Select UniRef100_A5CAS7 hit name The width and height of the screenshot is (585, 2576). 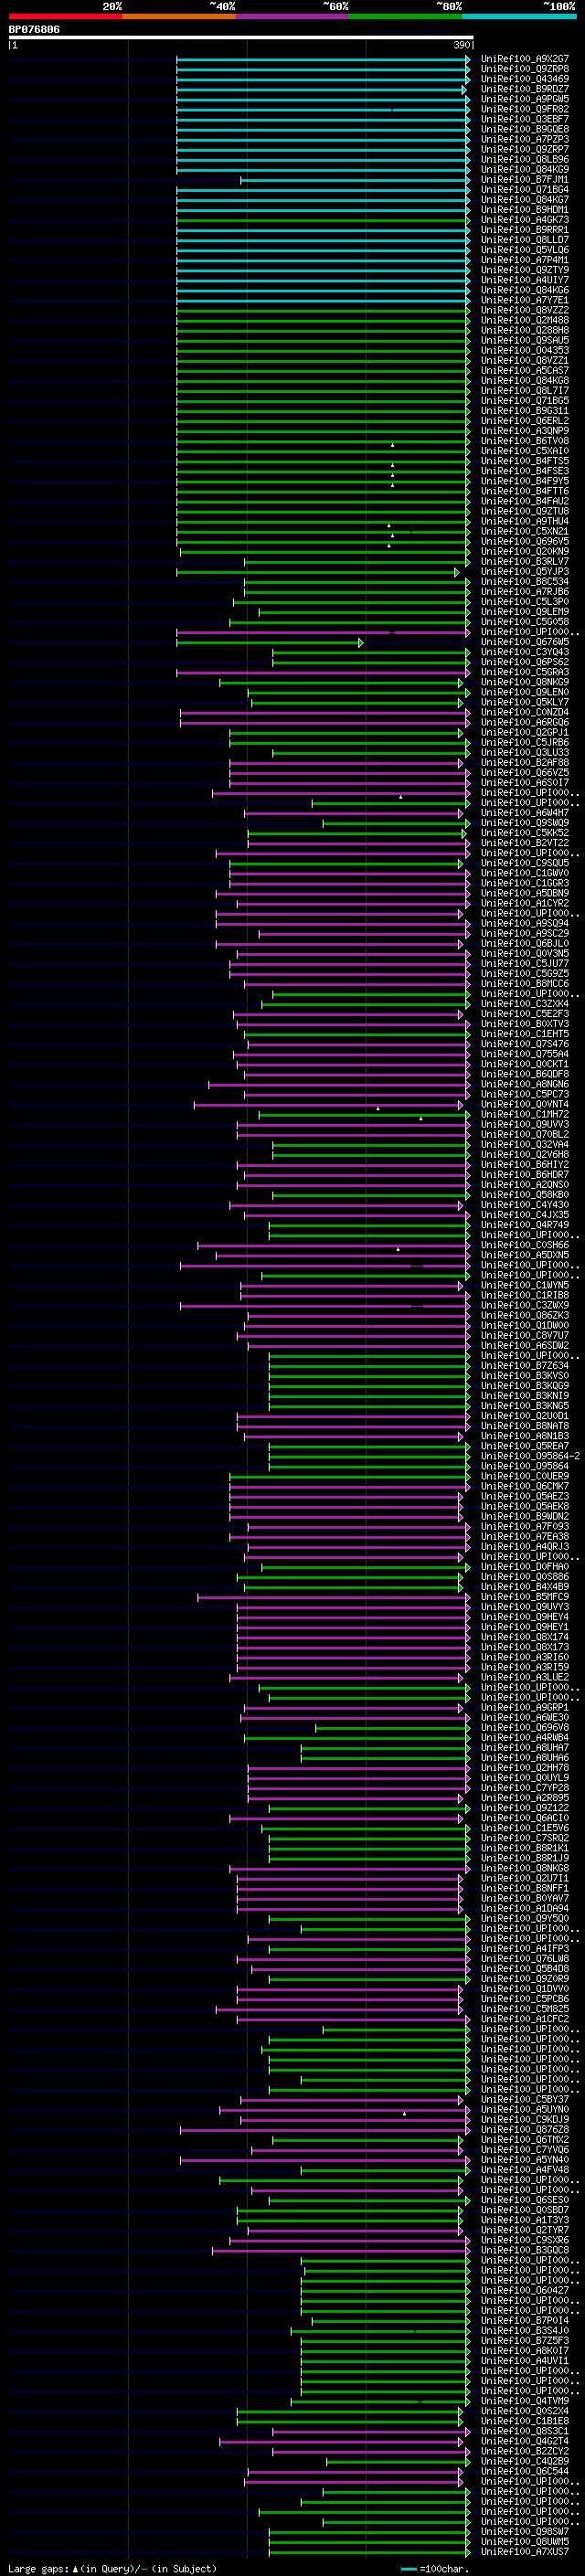pos(525,370)
